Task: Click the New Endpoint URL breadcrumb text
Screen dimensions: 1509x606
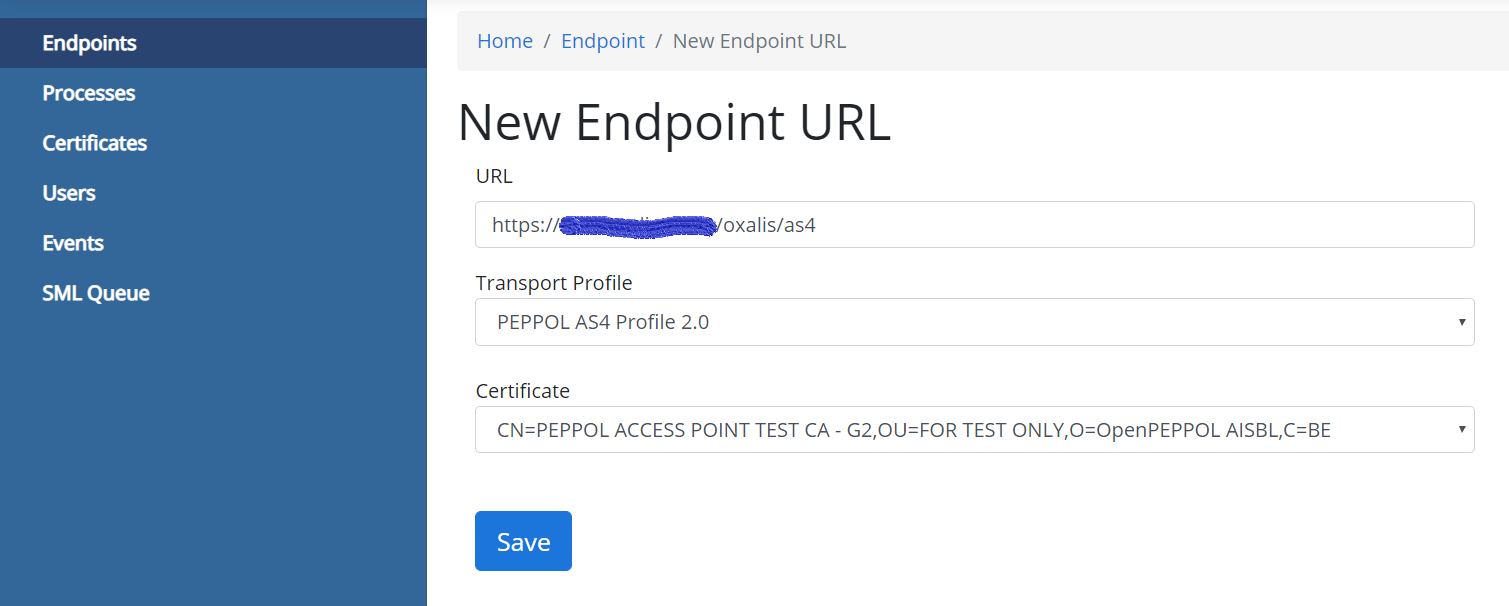Action: click(759, 41)
